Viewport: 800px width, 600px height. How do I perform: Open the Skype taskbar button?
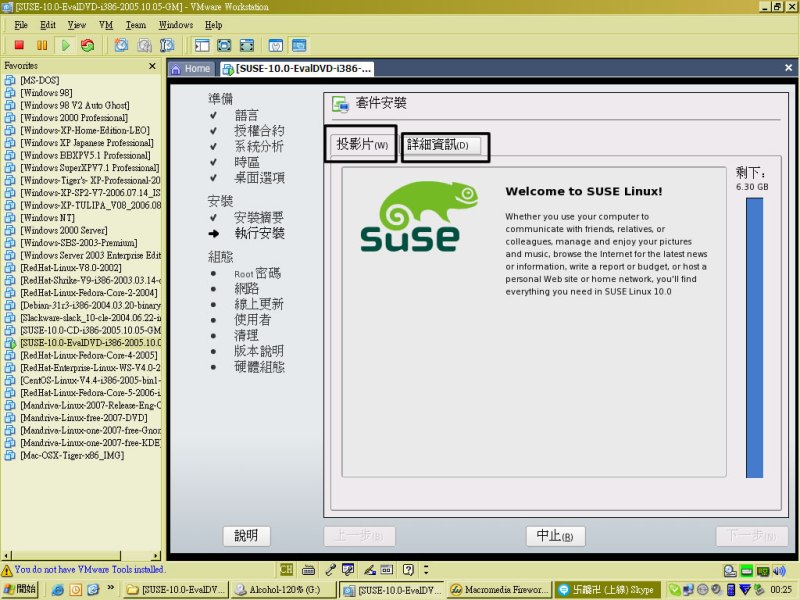coord(607,590)
